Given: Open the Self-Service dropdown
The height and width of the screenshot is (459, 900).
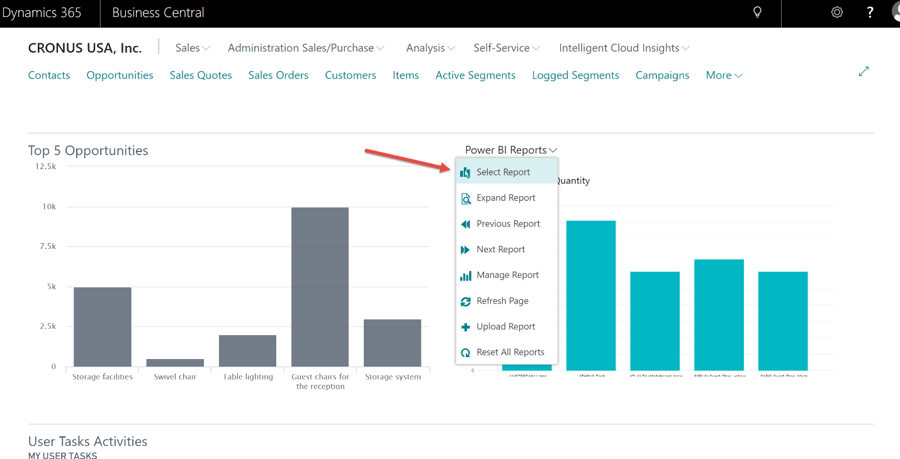Looking at the screenshot, I should coord(507,48).
